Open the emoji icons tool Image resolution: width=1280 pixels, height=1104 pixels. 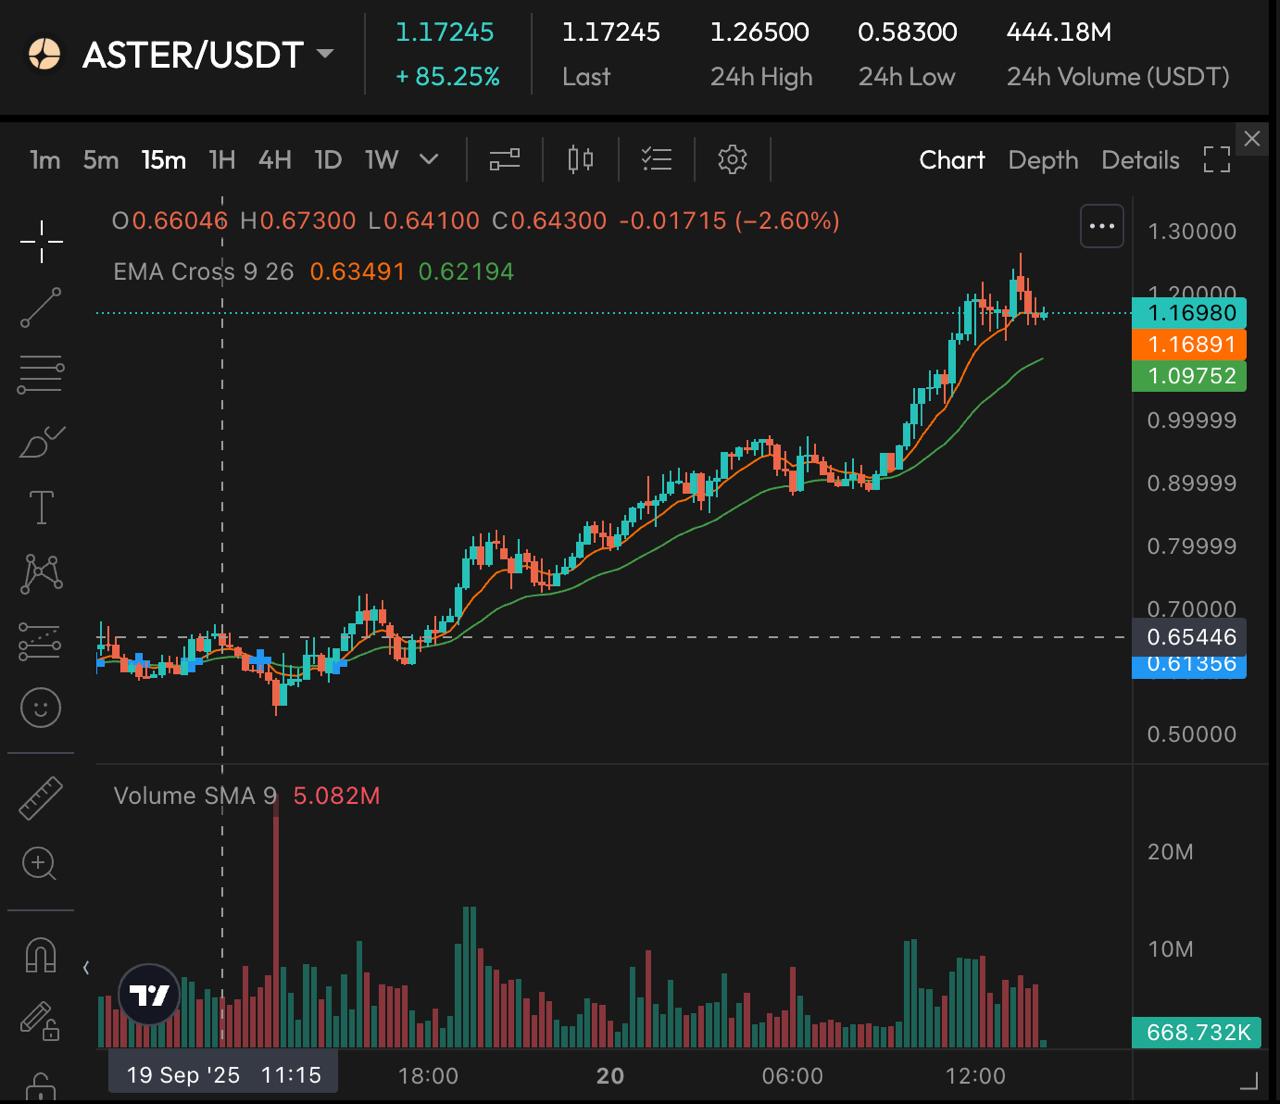coord(41,708)
